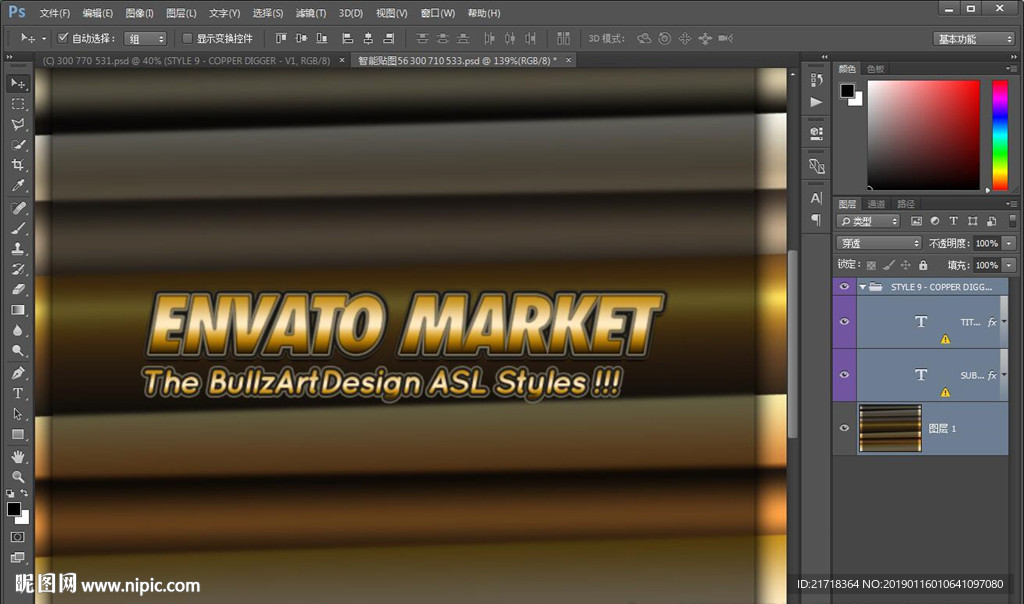This screenshot has width=1024, height=604.
Task: Select the Clone Stamp tool
Action: [18, 248]
